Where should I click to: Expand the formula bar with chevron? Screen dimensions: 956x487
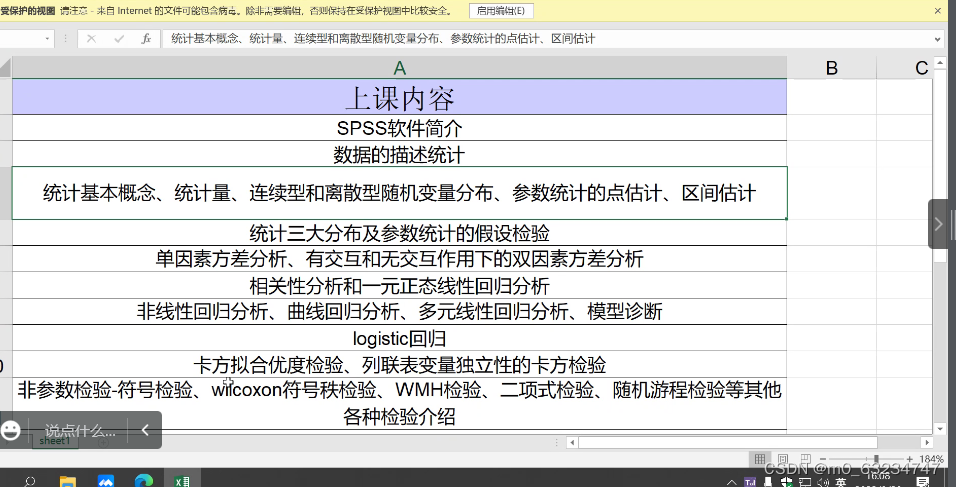point(938,39)
